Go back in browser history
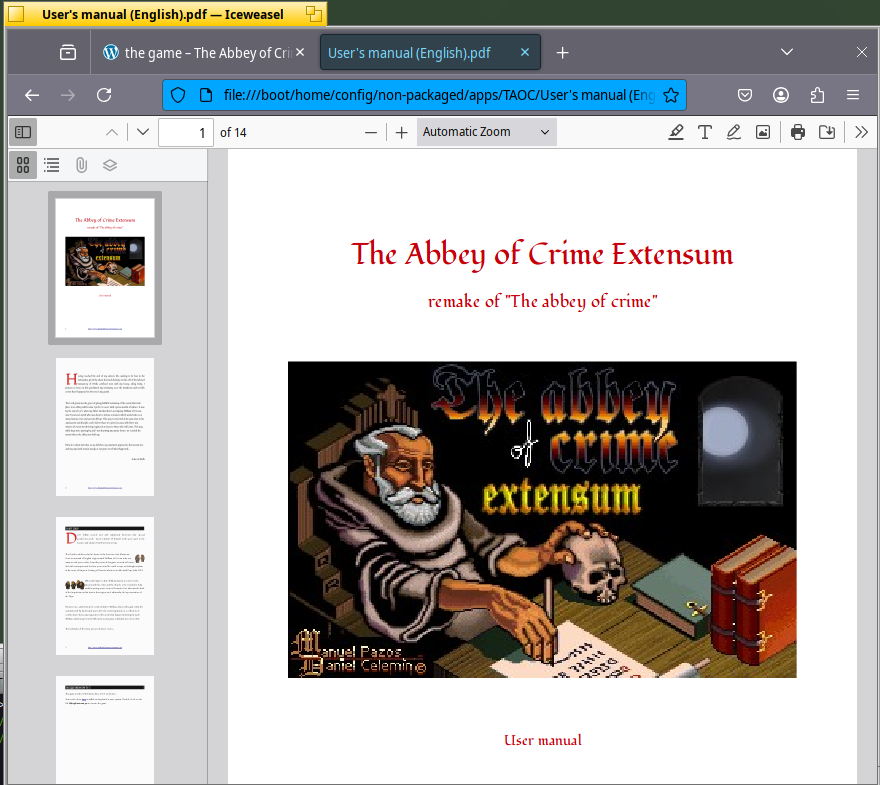Screen dimensions: 880x785 [32, 95]
